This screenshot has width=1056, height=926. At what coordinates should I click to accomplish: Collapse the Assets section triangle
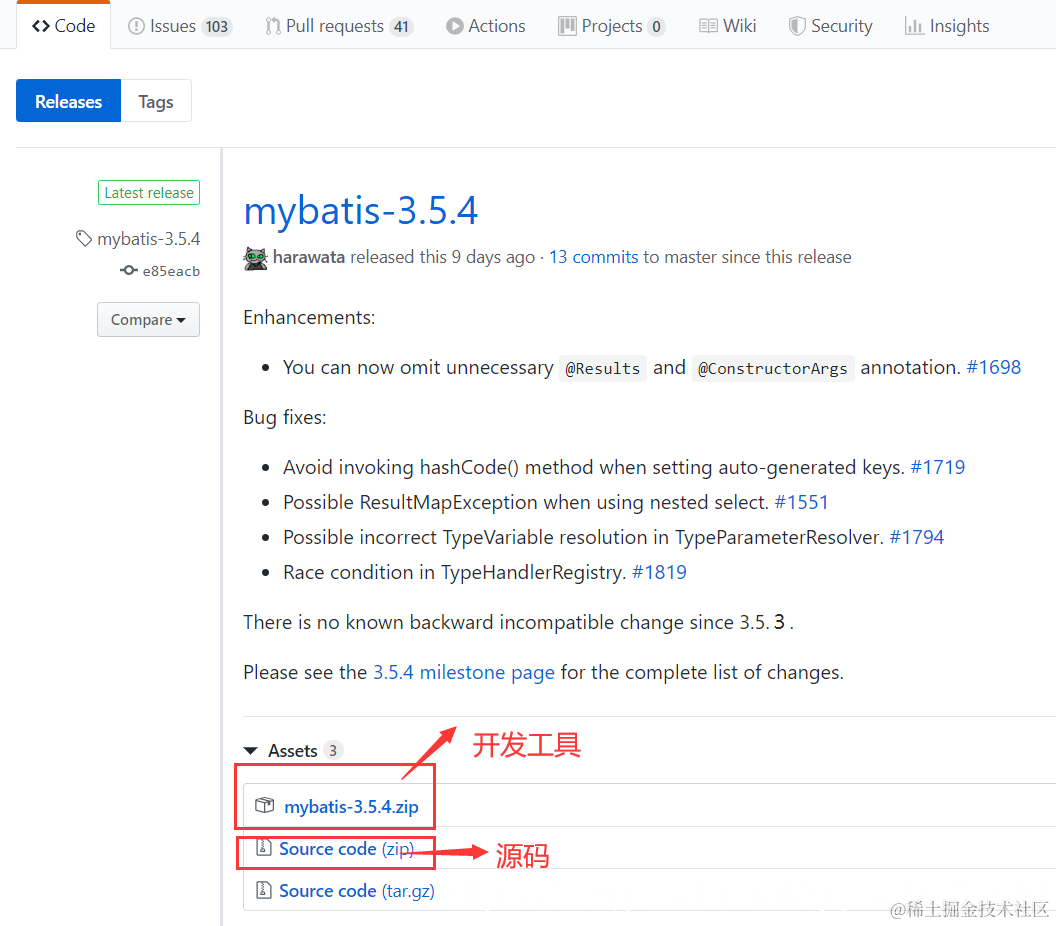251,750
